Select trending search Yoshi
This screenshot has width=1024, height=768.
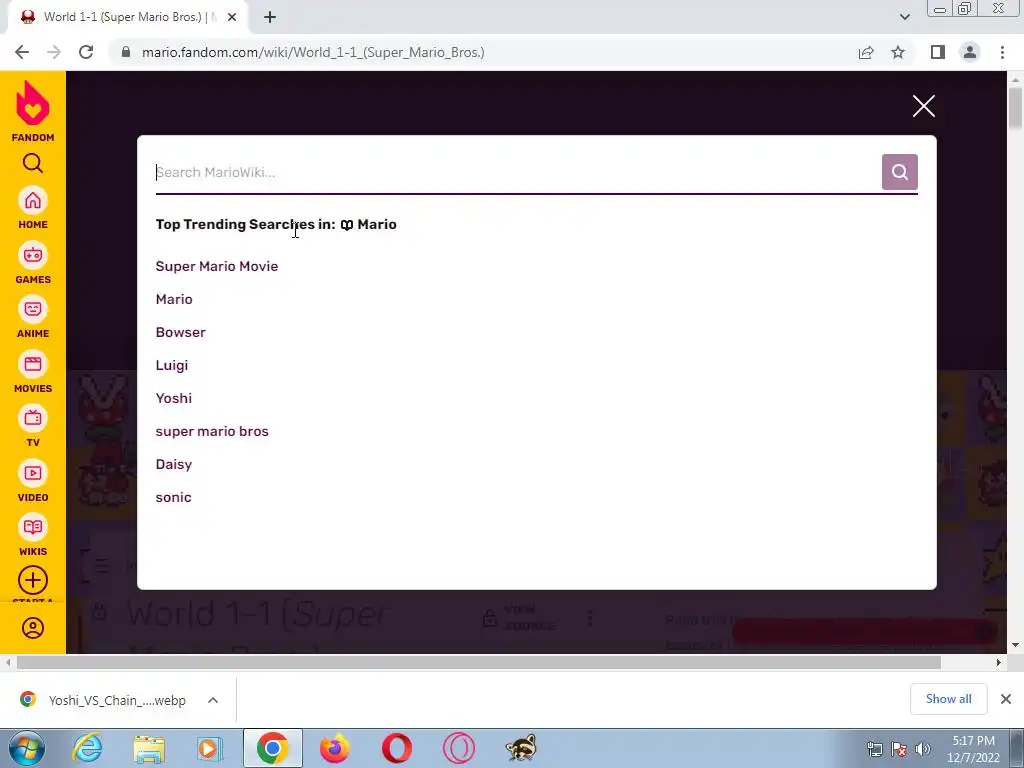point(174,398)
